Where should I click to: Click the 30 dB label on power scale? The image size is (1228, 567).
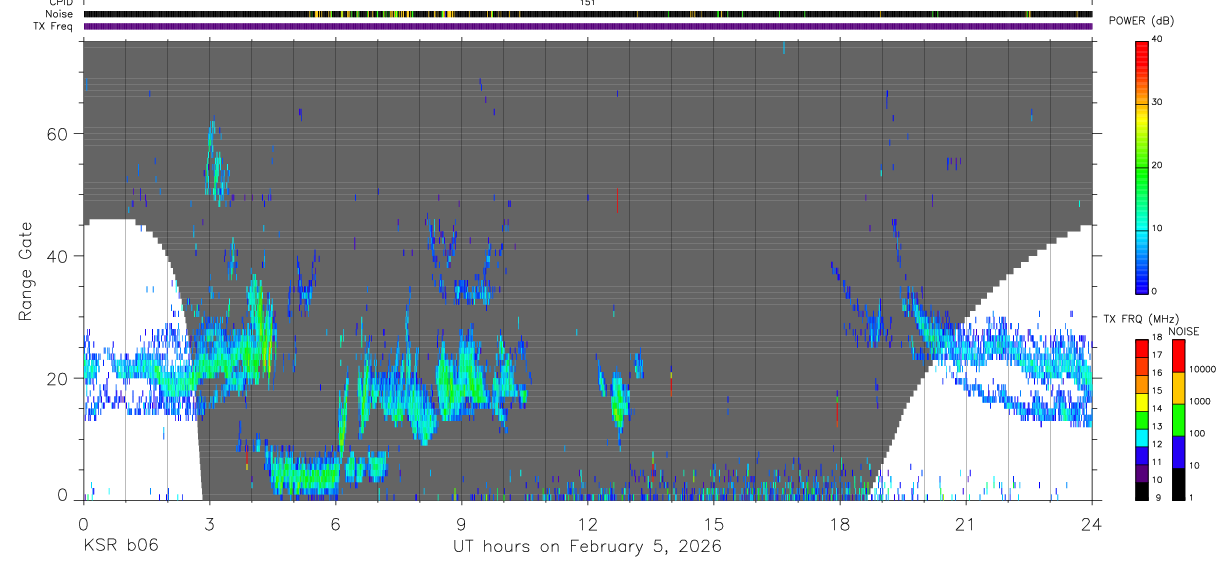pyautogui.click(x=1157, y=102)
